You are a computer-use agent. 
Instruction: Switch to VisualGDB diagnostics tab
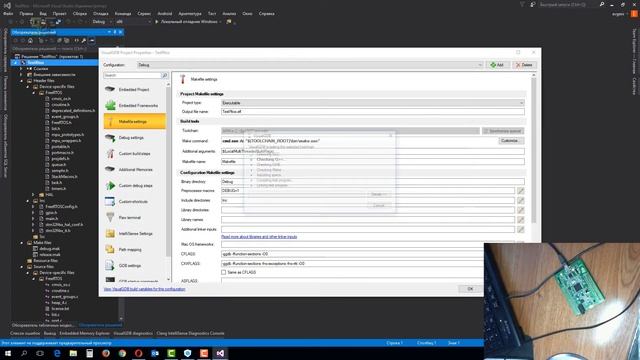click(133, 333)
